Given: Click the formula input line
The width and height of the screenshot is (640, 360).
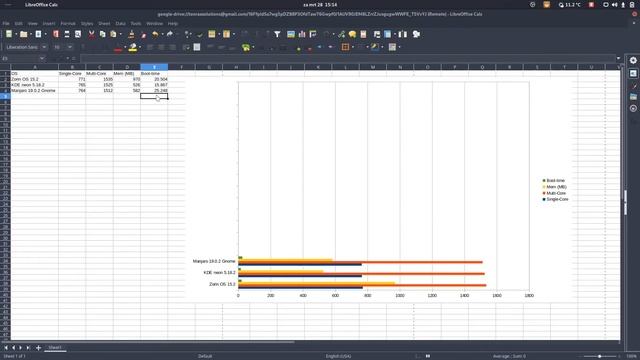Looking at the screenshot, I should pyautogui.click(x=347, y=58).
